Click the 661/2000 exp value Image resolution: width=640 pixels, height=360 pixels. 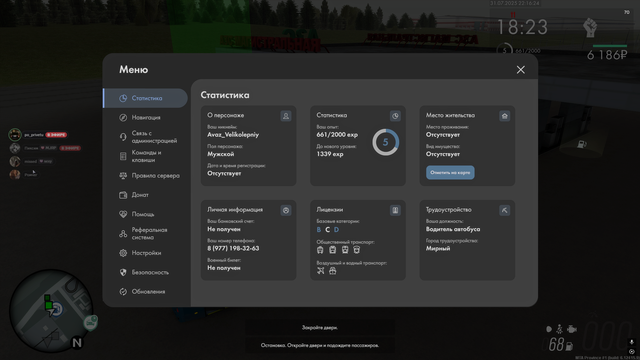pos(337,135)
